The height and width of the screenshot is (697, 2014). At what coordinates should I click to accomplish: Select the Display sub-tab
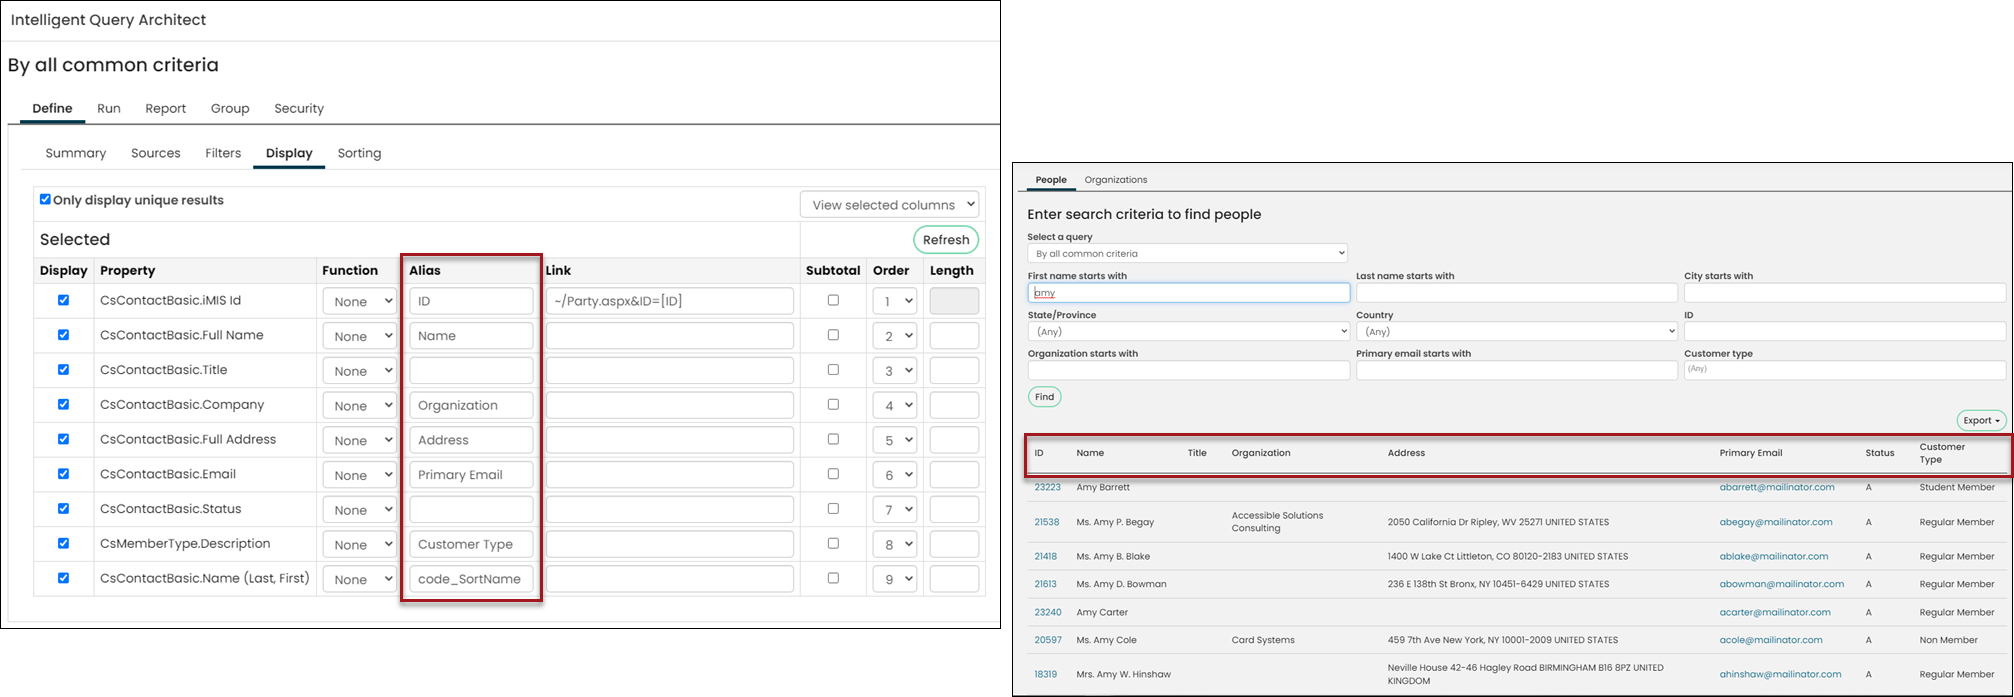pos(289,153)
